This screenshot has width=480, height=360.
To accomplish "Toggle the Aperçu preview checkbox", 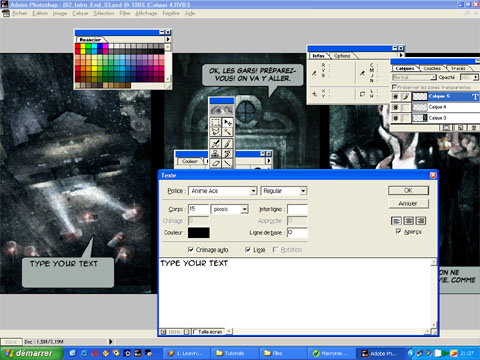I will pyautogui.click(x=398, y=231).
